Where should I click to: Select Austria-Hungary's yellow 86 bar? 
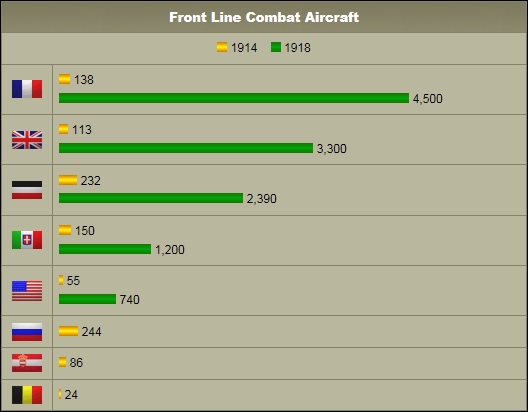(x=62, y=362)
